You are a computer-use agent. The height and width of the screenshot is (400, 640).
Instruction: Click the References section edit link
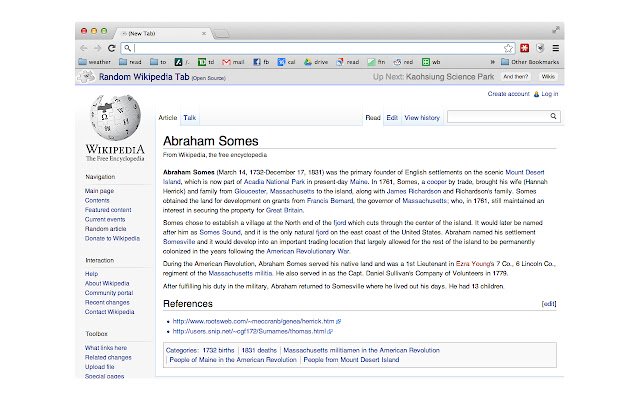coord(549,304)
